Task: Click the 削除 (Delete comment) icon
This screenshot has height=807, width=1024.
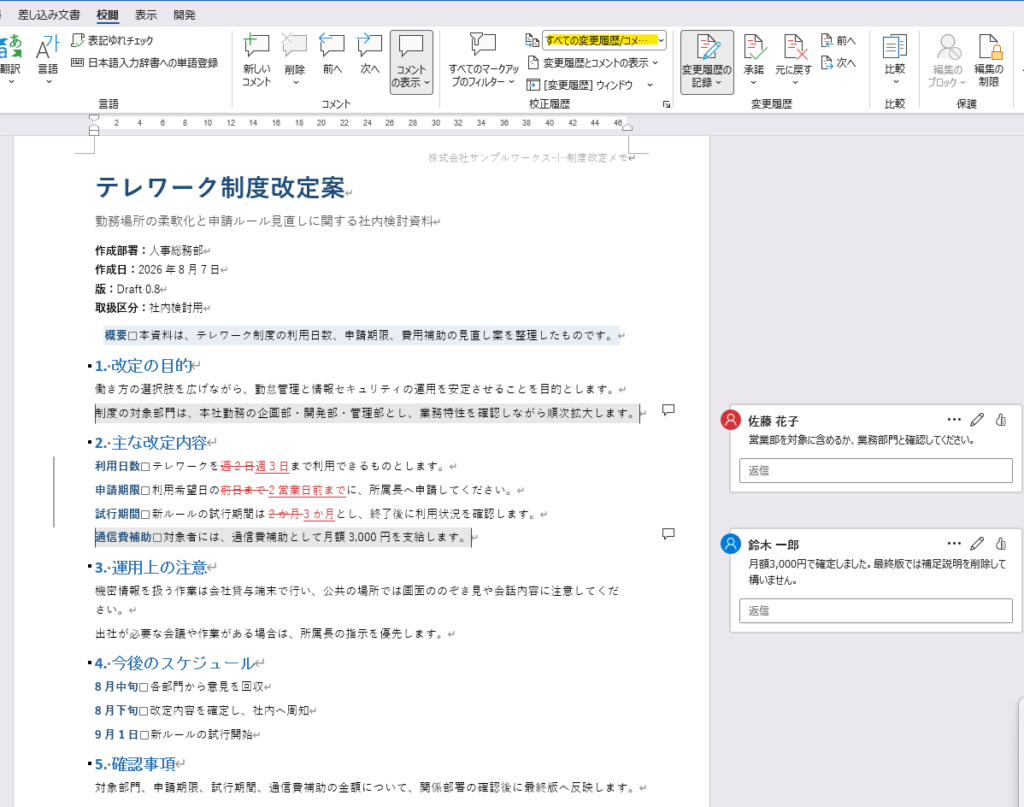Action: tap(295, 46)
